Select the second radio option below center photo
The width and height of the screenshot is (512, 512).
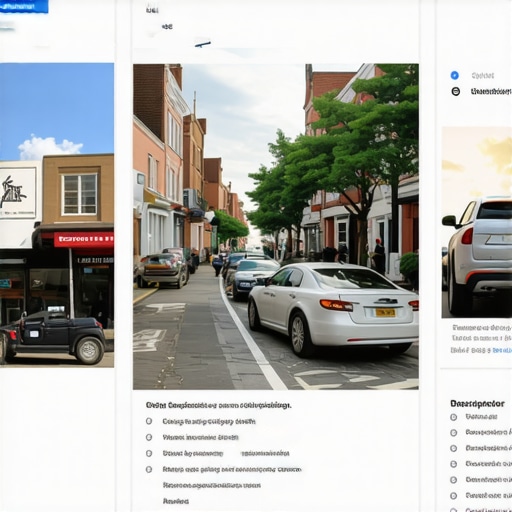pos(149,437)
